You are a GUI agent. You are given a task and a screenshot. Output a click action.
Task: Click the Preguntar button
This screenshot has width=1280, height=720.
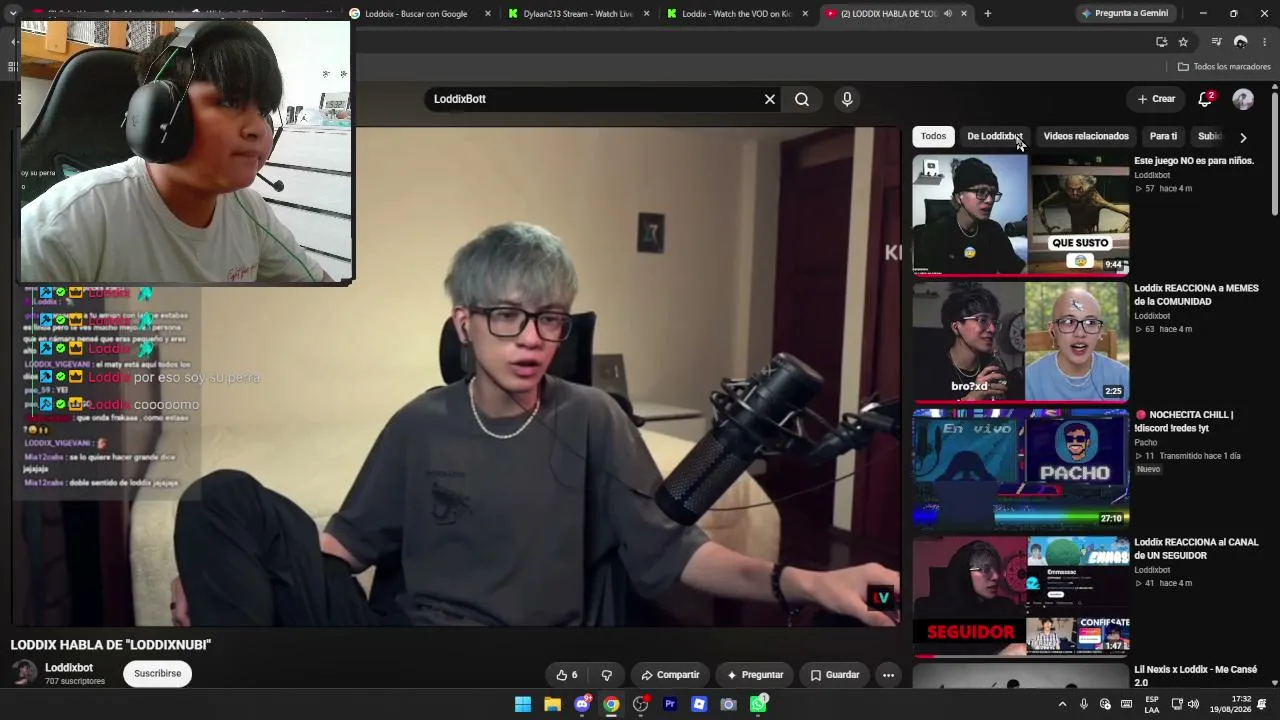[x=755, y=675]
